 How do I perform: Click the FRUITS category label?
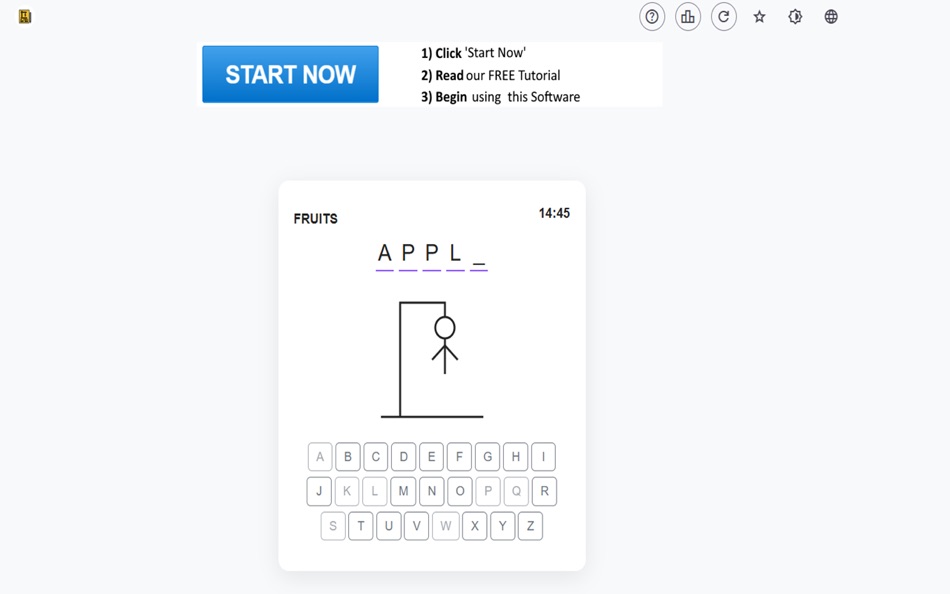[315, 218]
